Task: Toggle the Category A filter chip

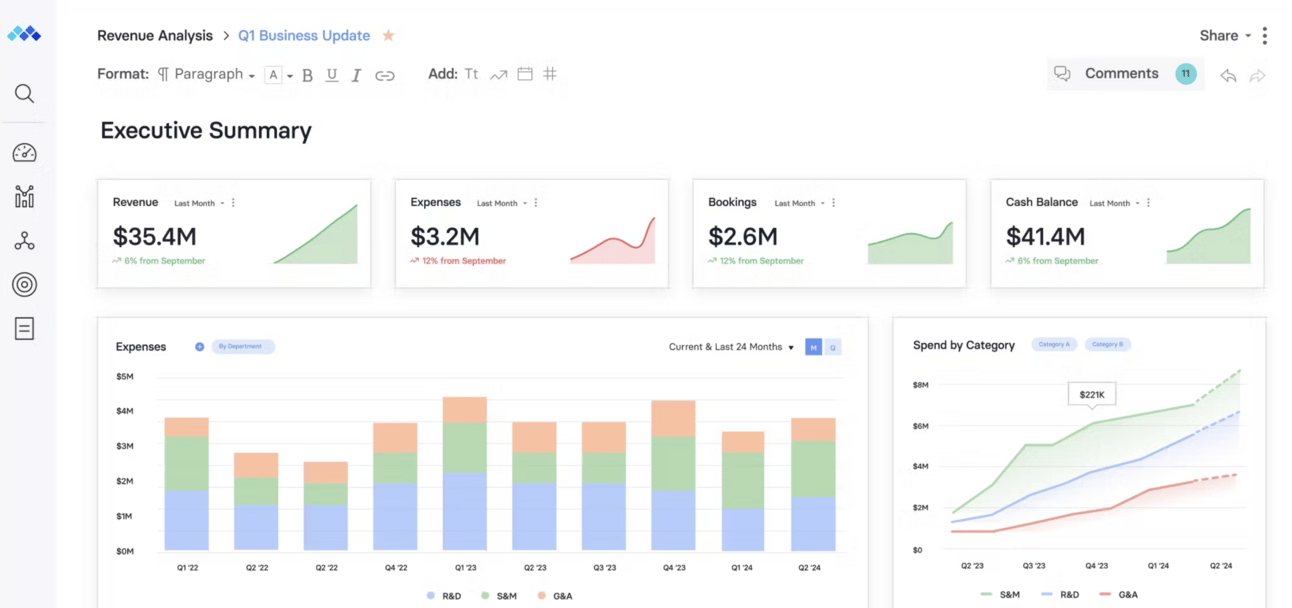Action: 1053,344
